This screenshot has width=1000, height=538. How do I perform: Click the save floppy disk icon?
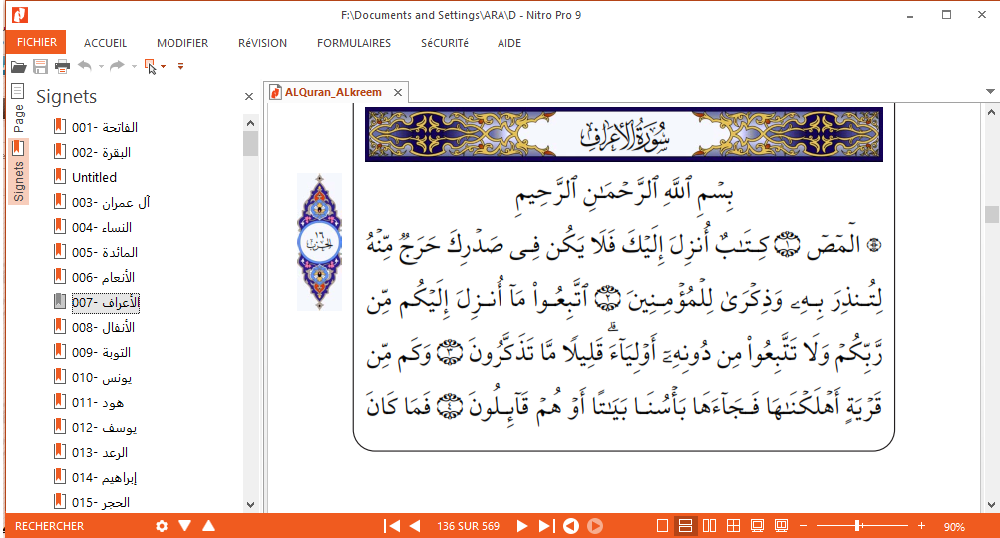[41, 66]
